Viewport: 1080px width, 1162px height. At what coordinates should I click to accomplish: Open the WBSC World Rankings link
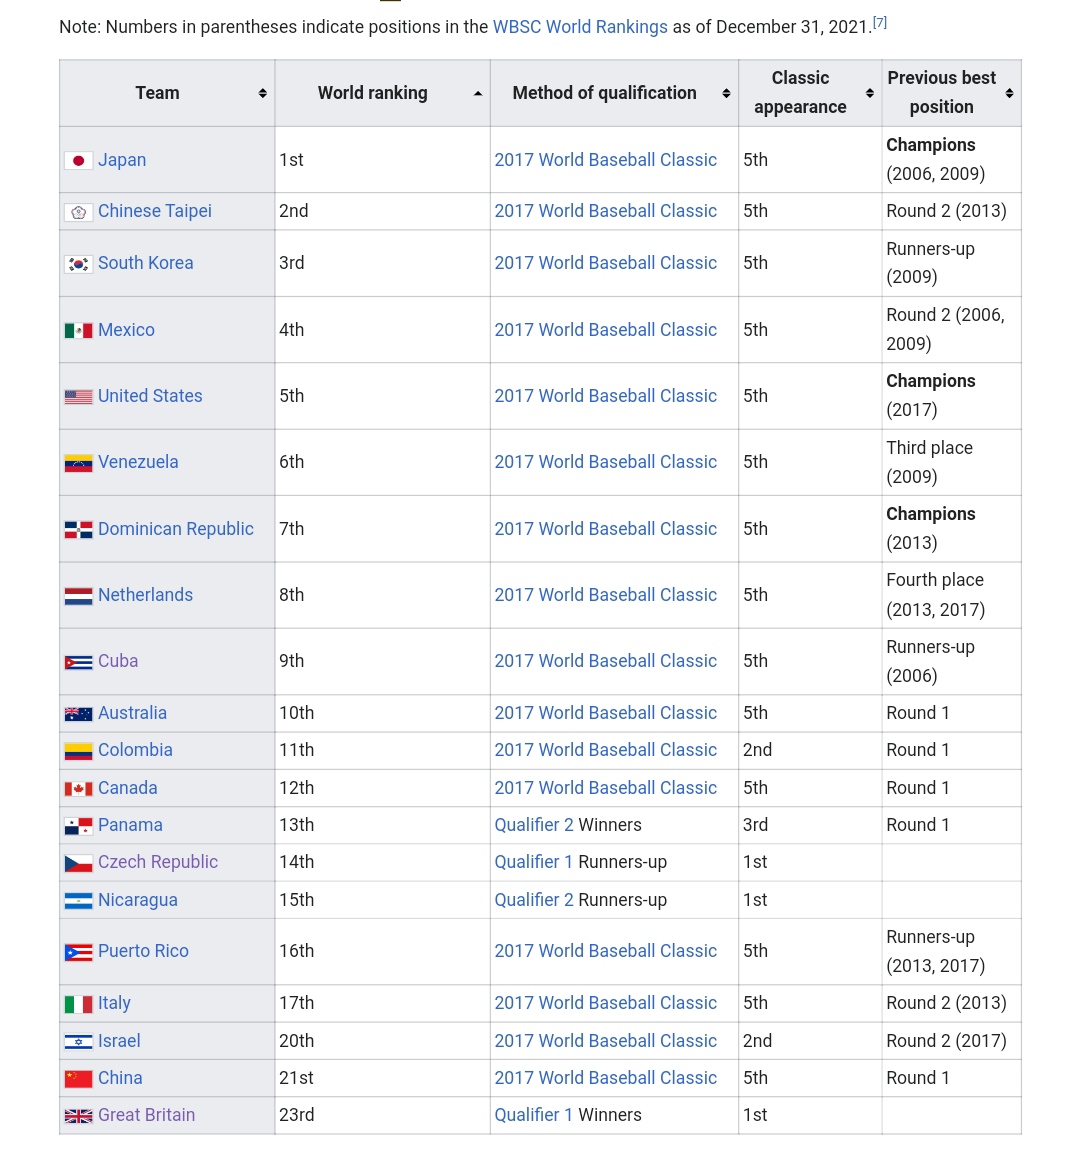point(580,27)
